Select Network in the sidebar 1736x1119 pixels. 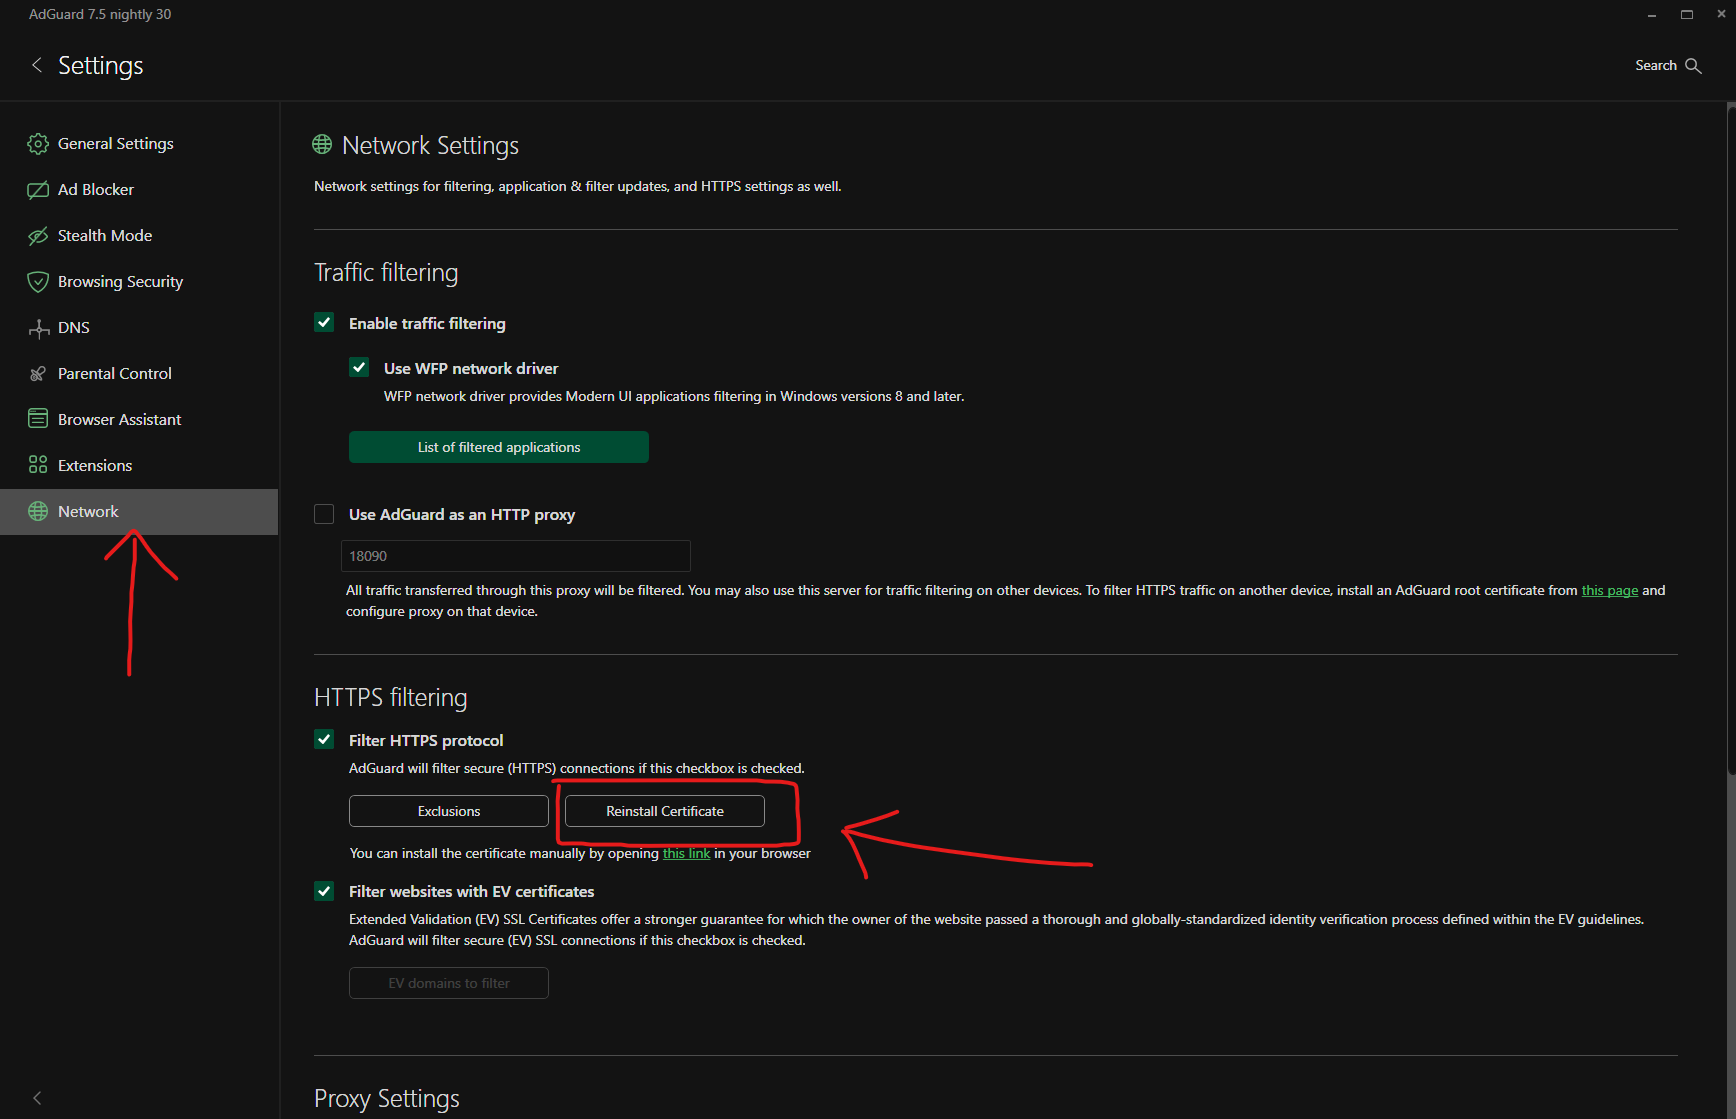click(x=139, y=512)
